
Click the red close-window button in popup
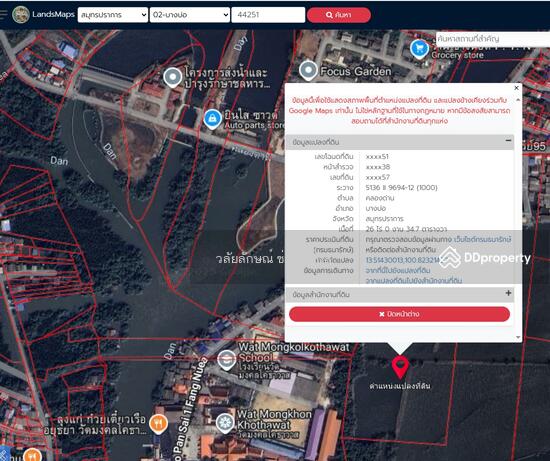coord(399,314)
